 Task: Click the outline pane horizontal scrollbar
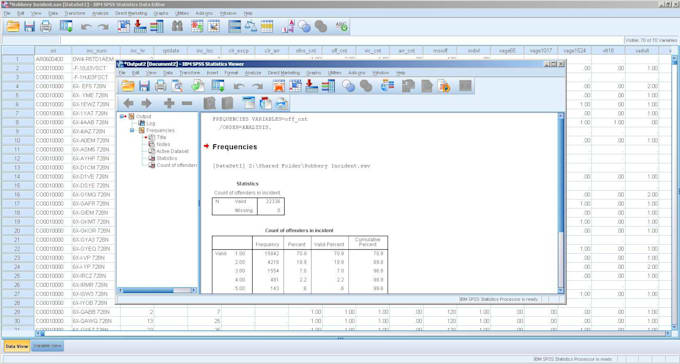tap(157, 290)
